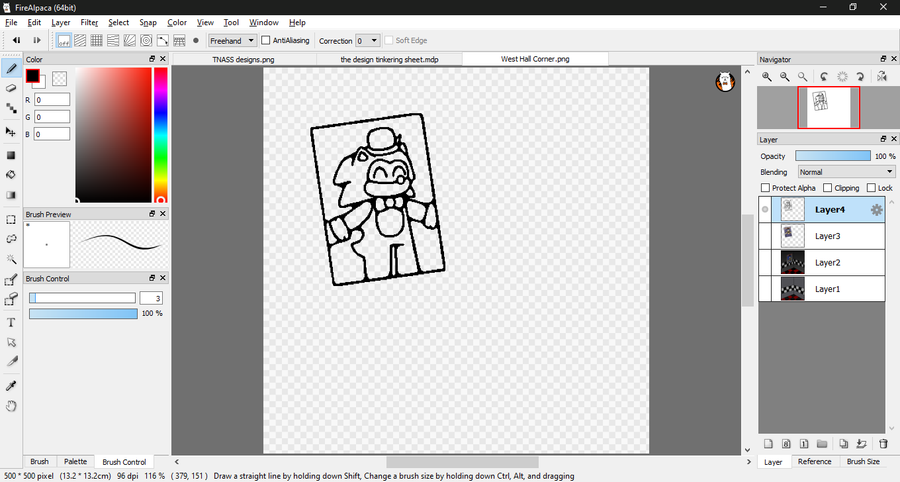This screenshot has width=900, height=482.
Task: Select the Eraser tool
Action: pos(11,88)
